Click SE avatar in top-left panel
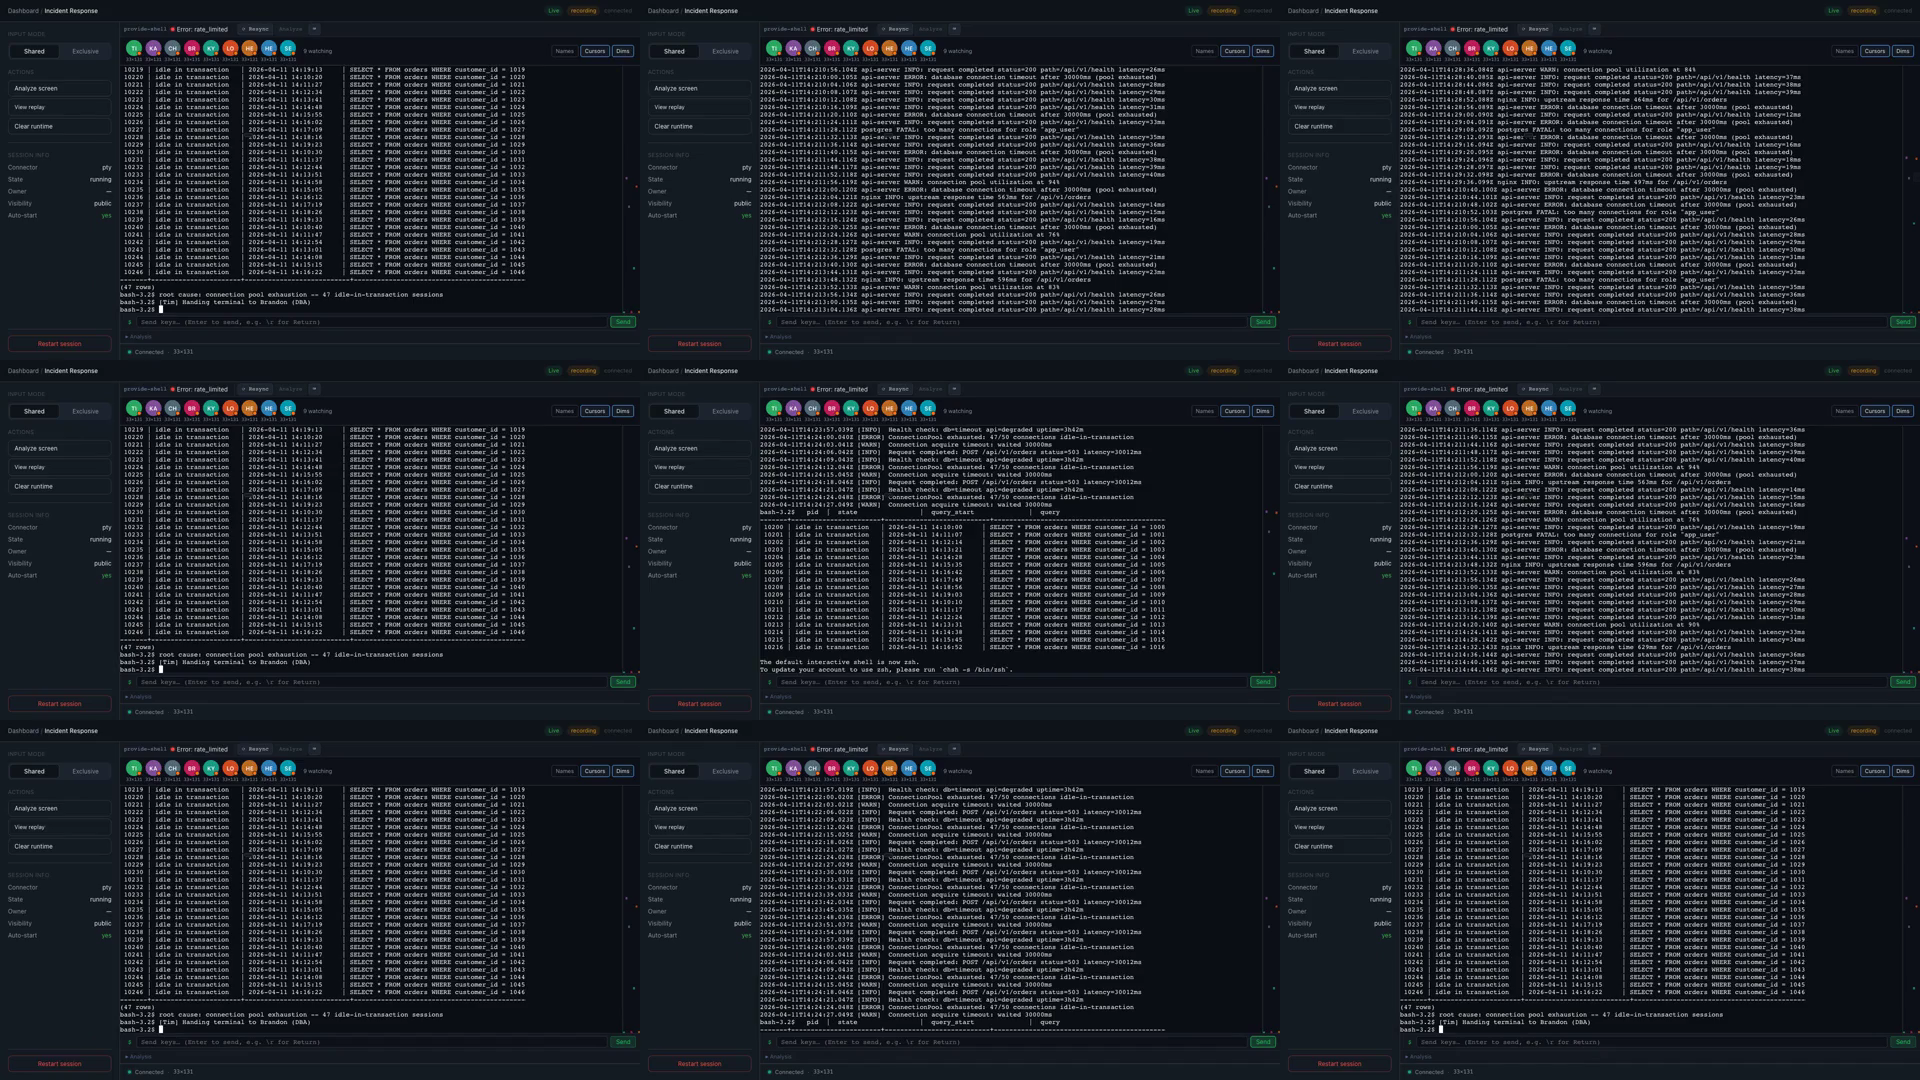The image size is (1920, 1080). coord(288,48)
